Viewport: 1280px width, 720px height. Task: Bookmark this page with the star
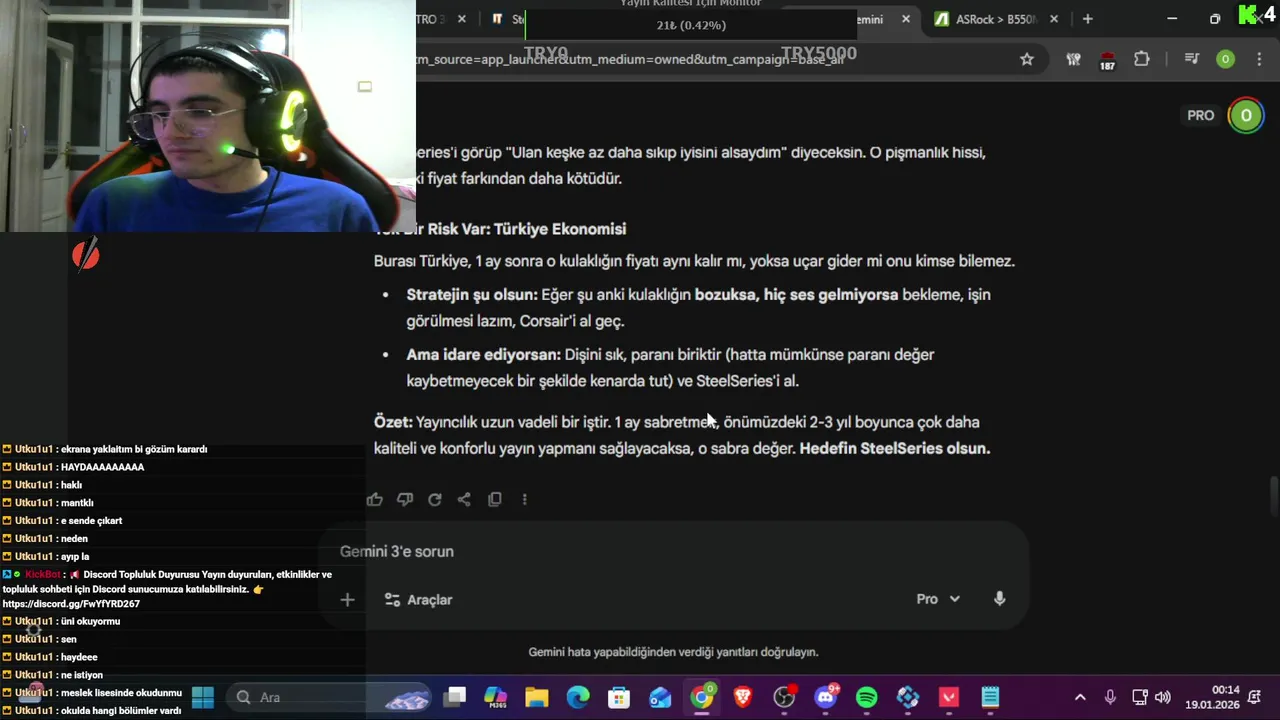pos(1027,59)
